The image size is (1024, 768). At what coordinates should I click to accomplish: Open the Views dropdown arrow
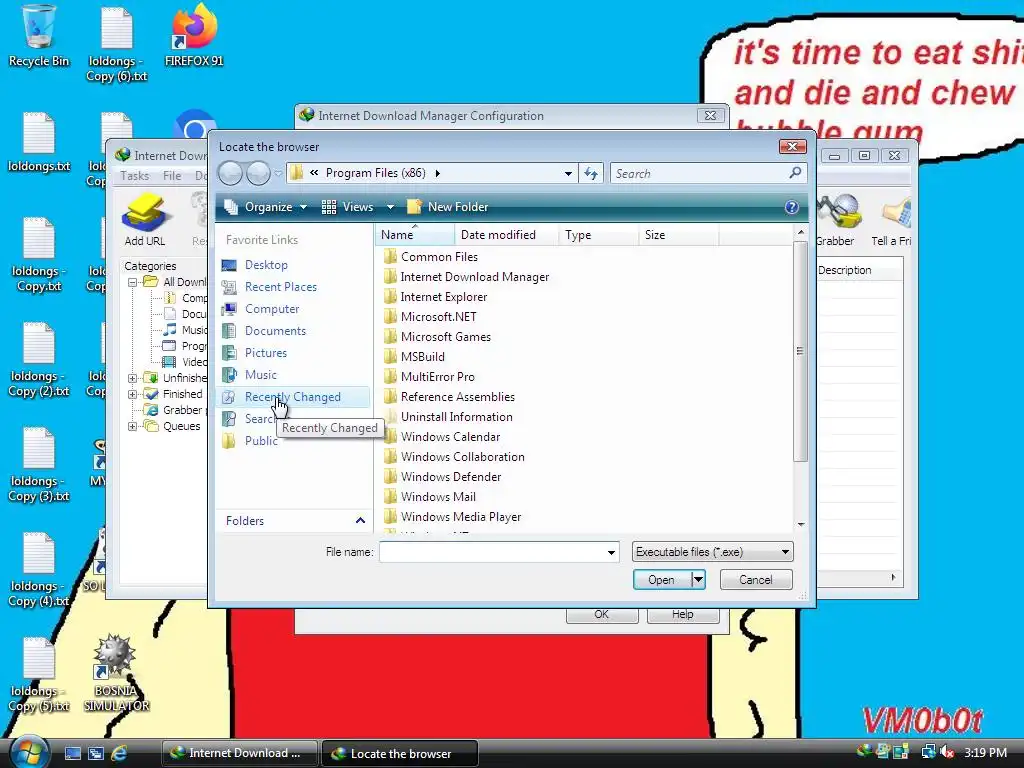390,207
